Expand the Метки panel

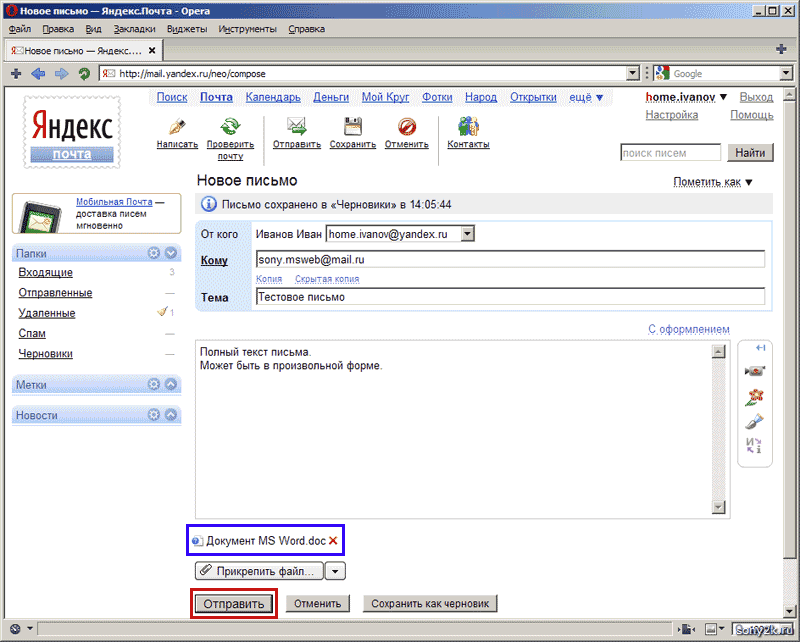pyautogui.click(x=171, y=384)
